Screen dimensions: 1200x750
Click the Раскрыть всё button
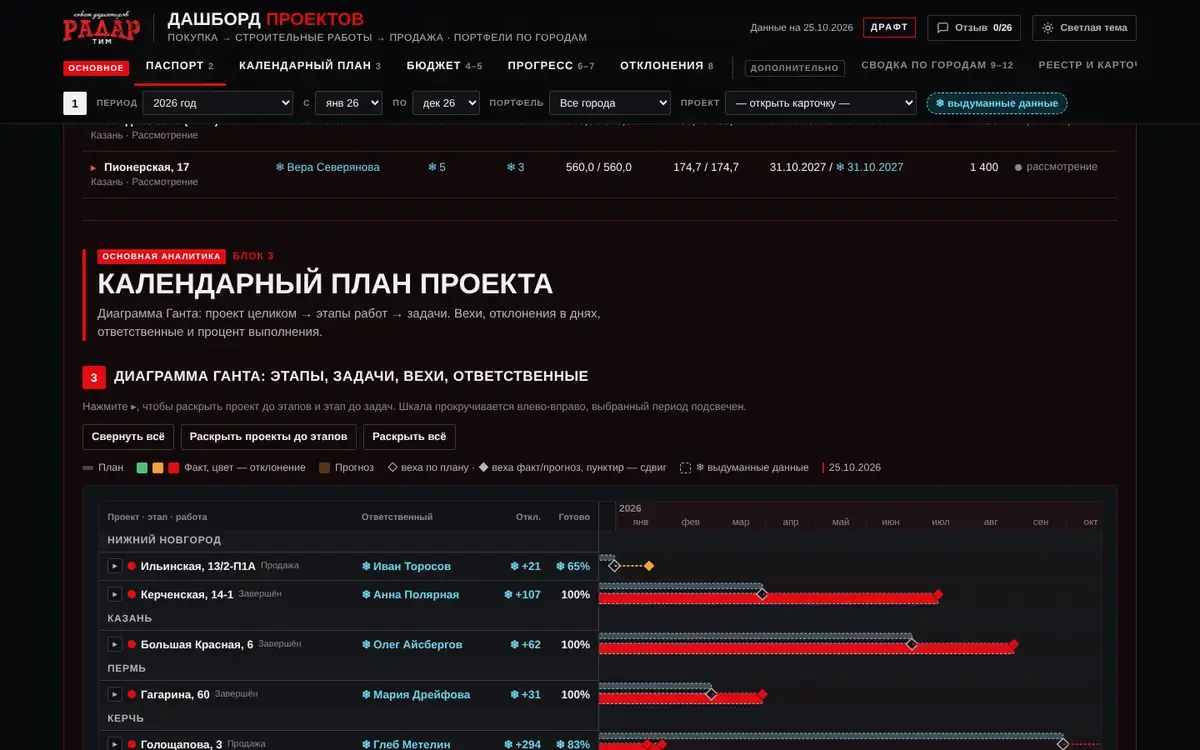coord(409,437)
